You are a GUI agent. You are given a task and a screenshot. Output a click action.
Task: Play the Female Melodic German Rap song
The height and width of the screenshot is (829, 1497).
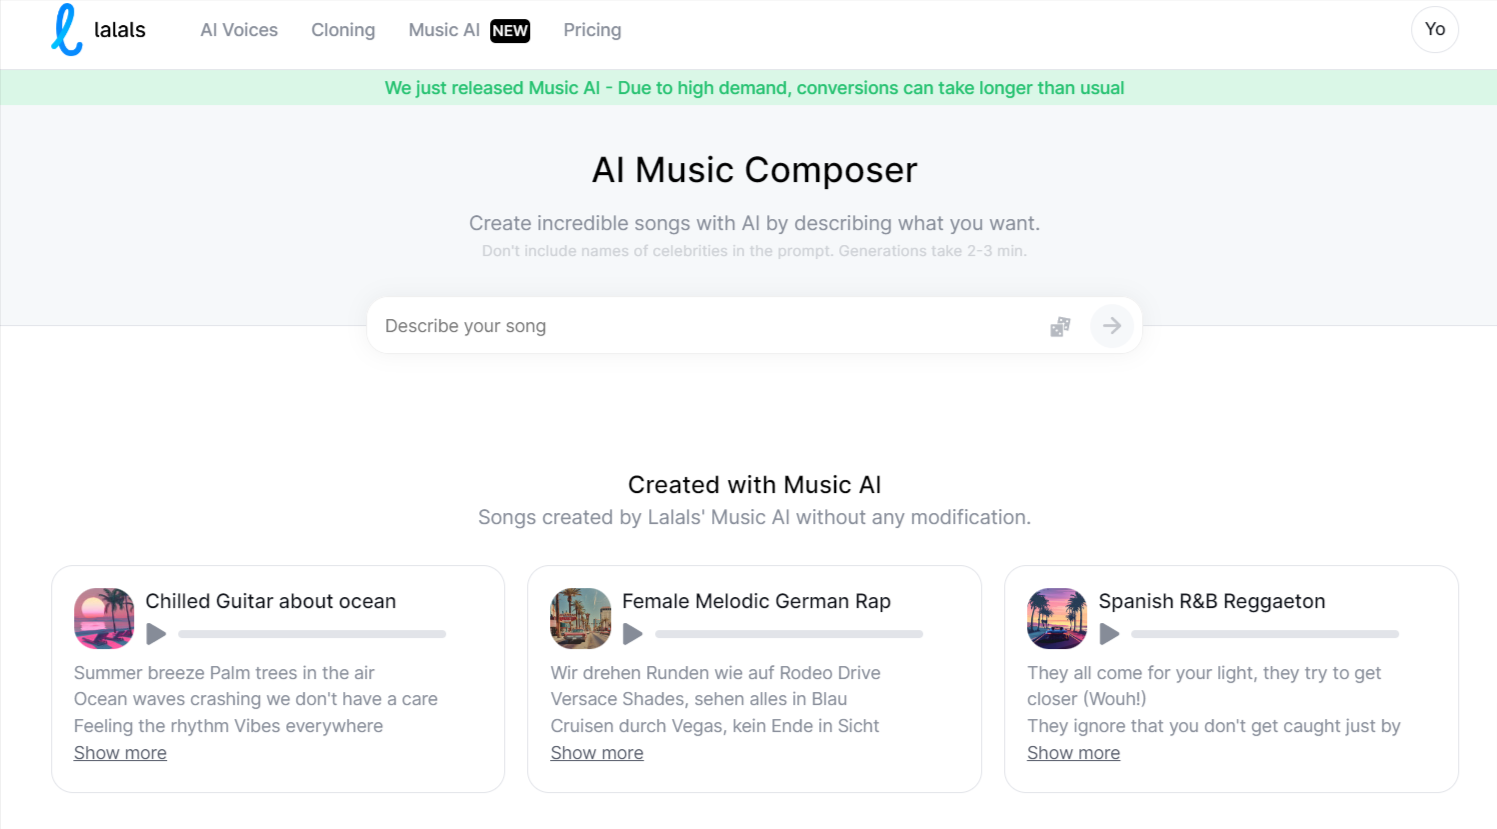(x=633, y=633)
